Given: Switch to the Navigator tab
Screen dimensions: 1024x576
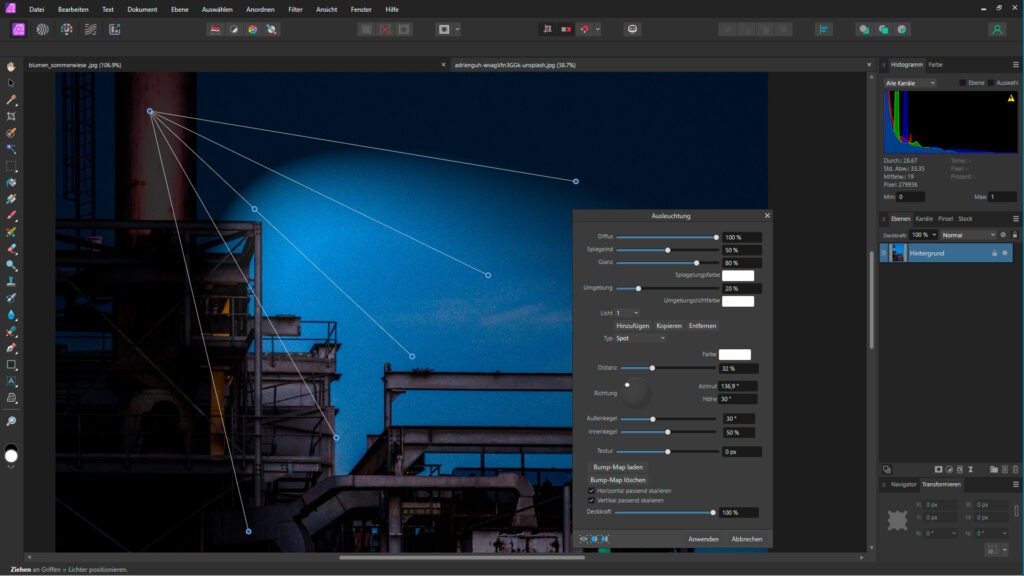Looking at the screenshot, I should coord(904,485).
